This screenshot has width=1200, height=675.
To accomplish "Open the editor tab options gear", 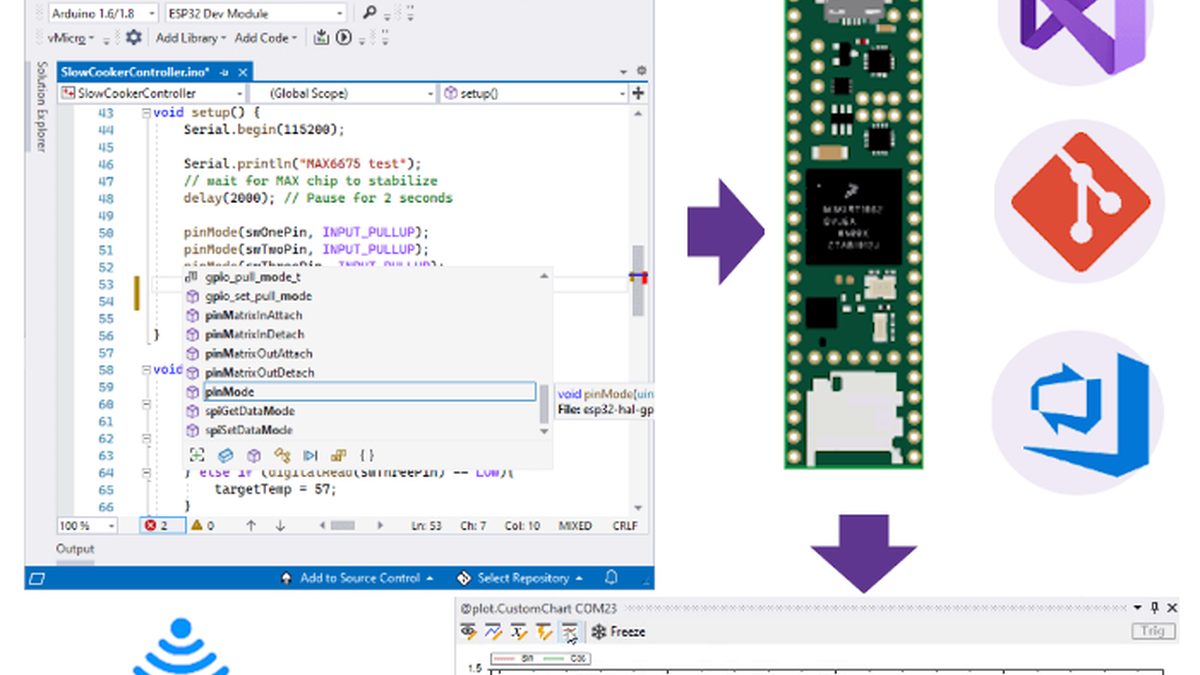I will (642, 72).
